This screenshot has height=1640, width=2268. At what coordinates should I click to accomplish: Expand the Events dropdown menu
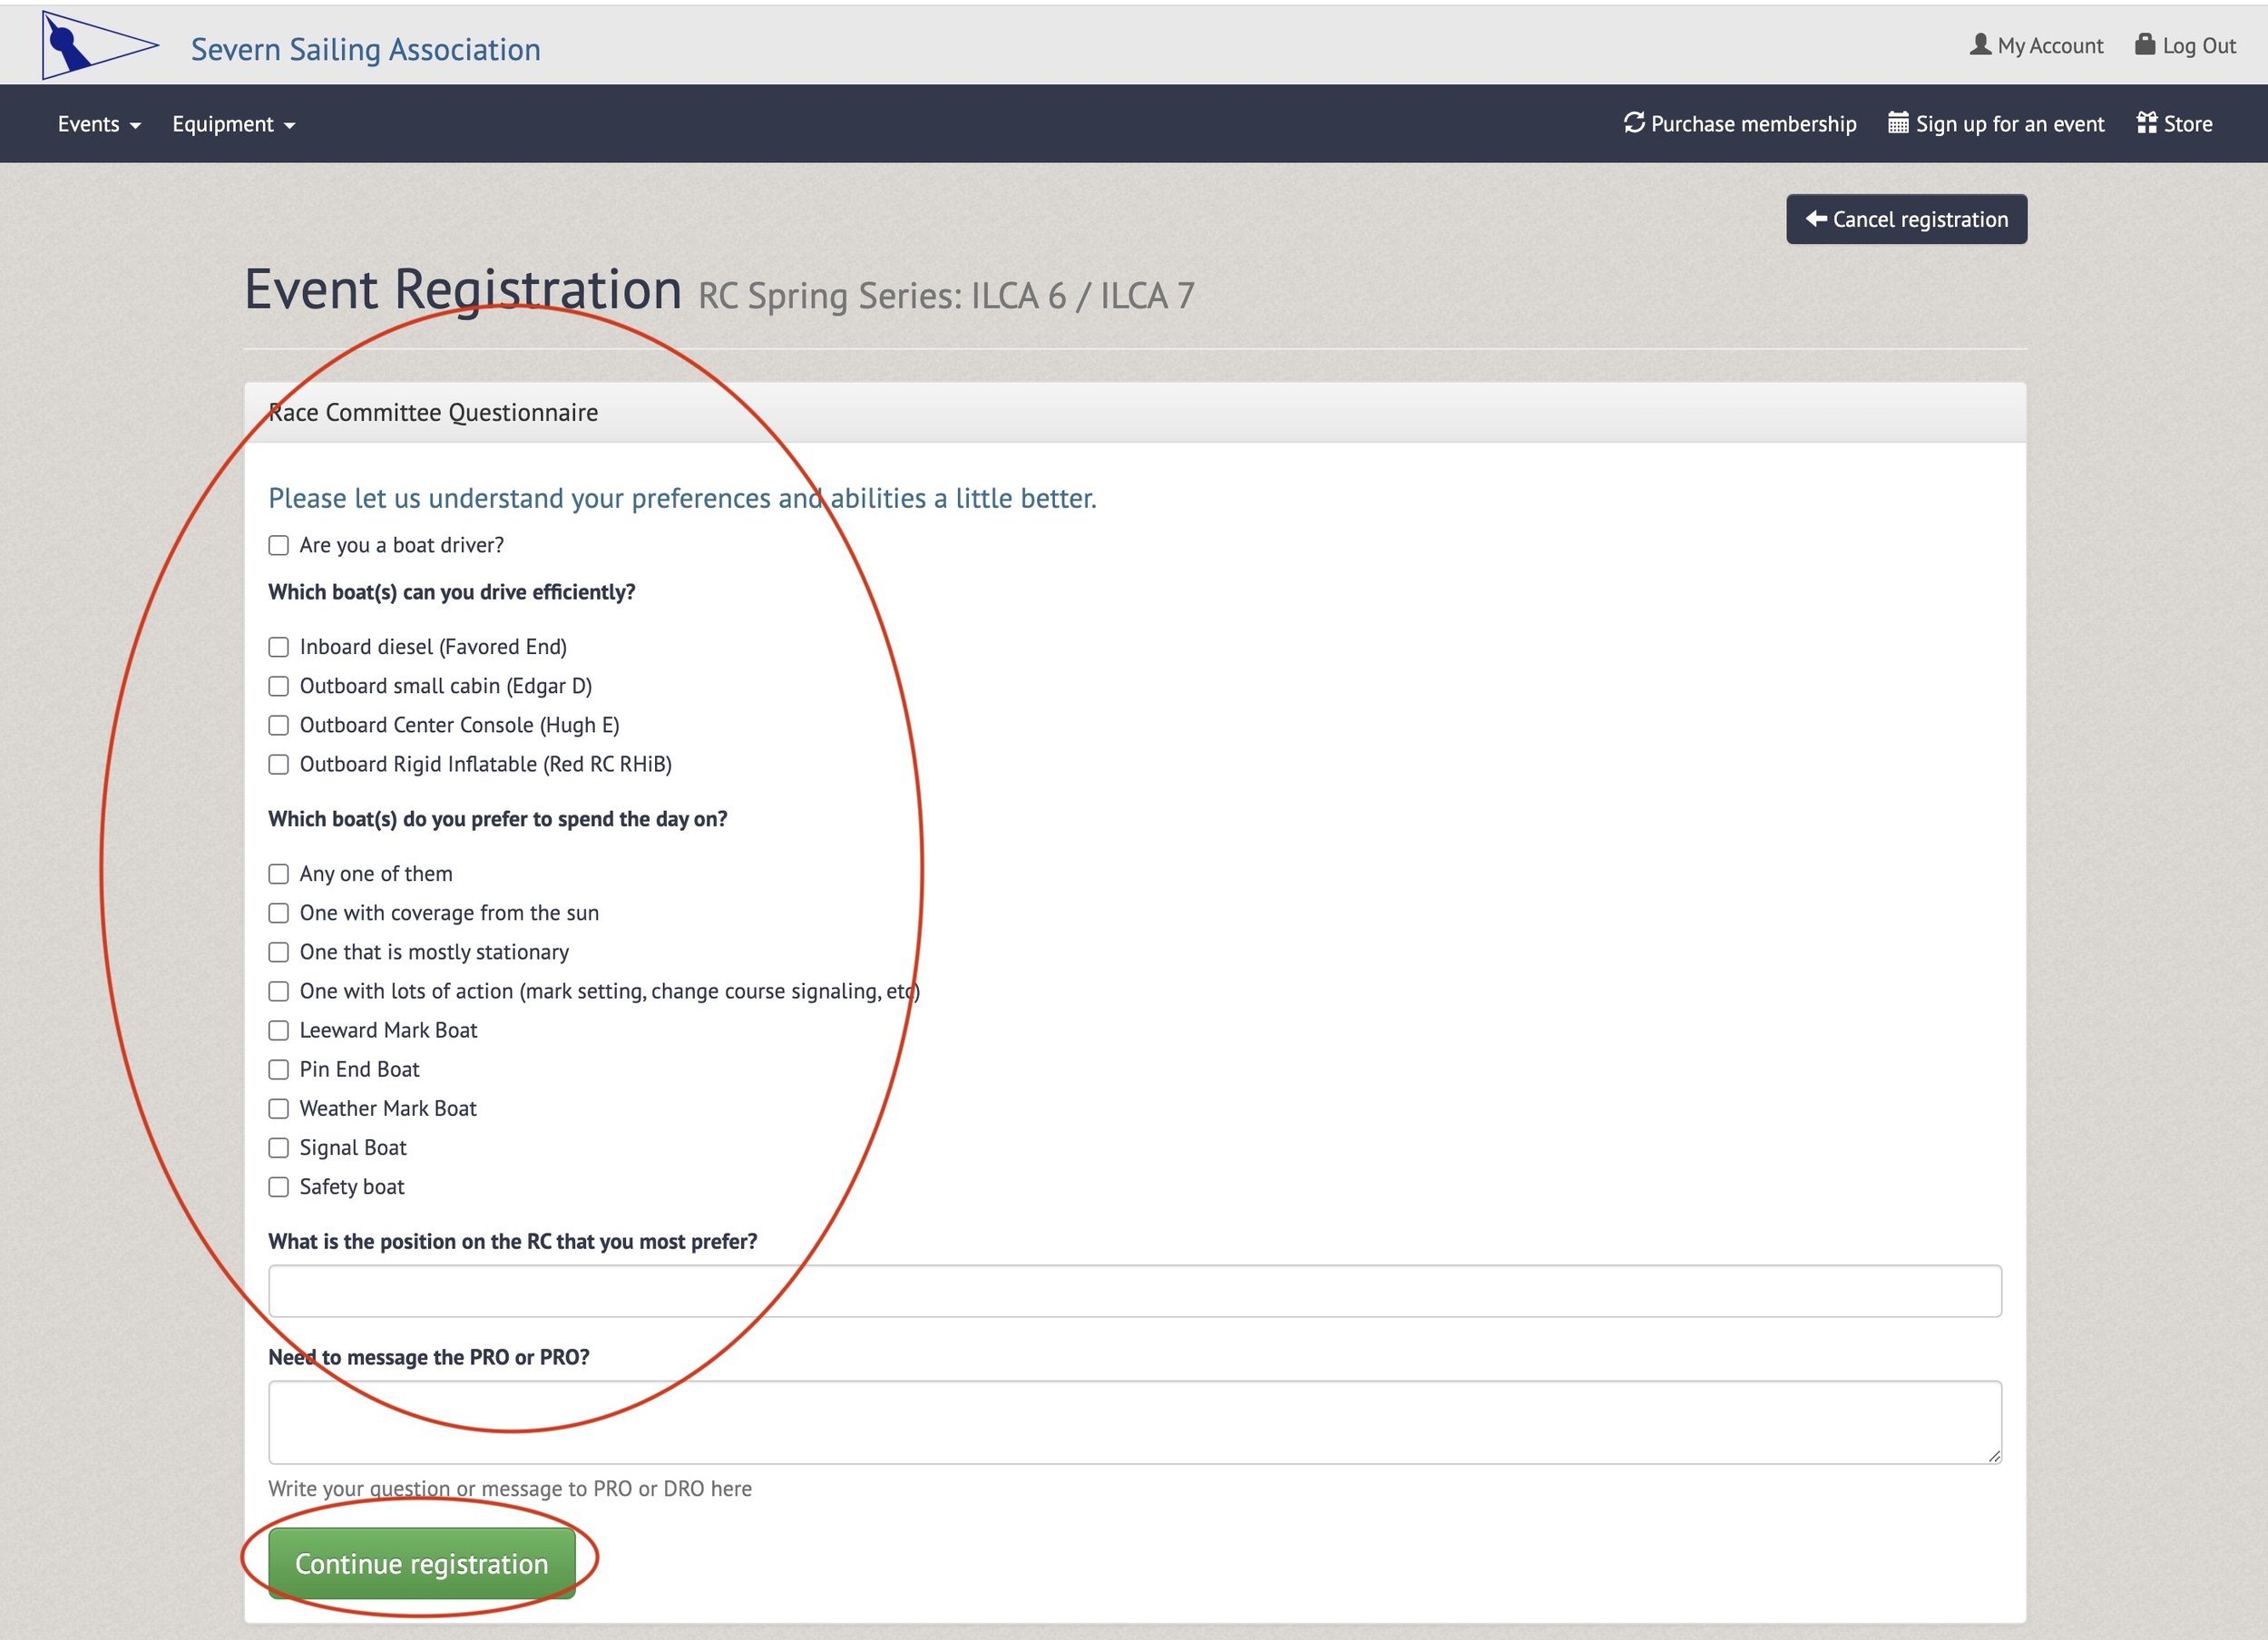coord(98,124)
